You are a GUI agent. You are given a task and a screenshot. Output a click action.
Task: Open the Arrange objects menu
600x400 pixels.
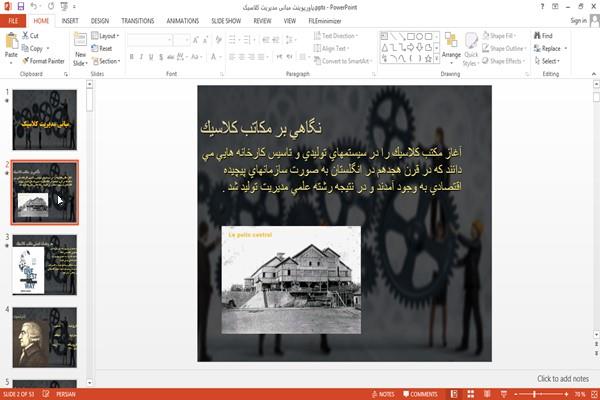[x=451, y=48]
